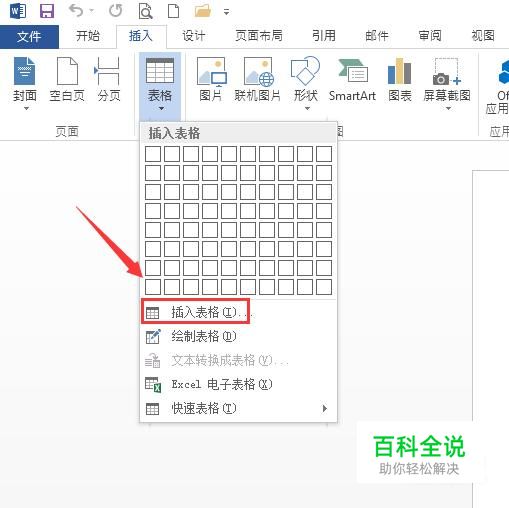509x508 pixels.
Task: Create new blank document icon
Action: point(173,11)
